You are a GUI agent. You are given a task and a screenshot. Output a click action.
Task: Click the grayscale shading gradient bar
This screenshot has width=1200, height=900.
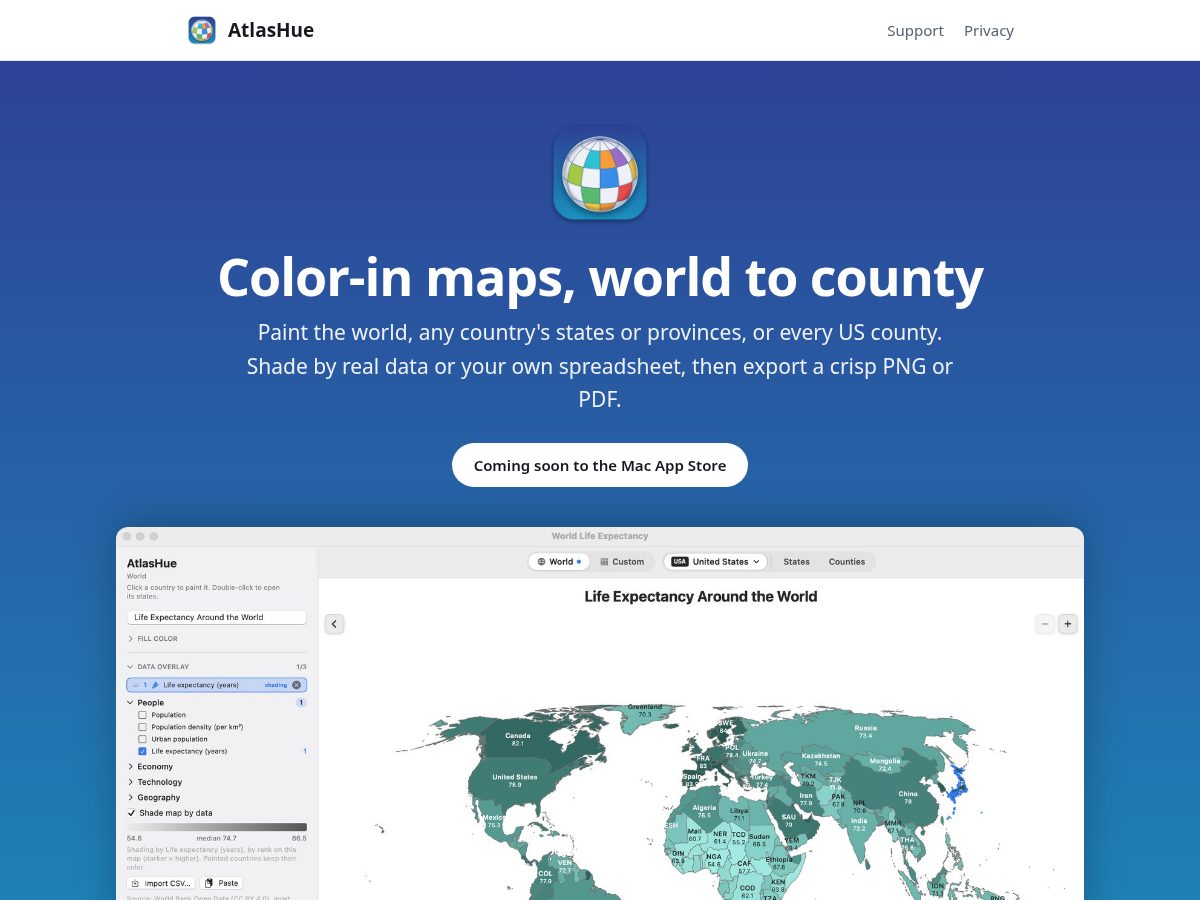(x=217, y=827)
